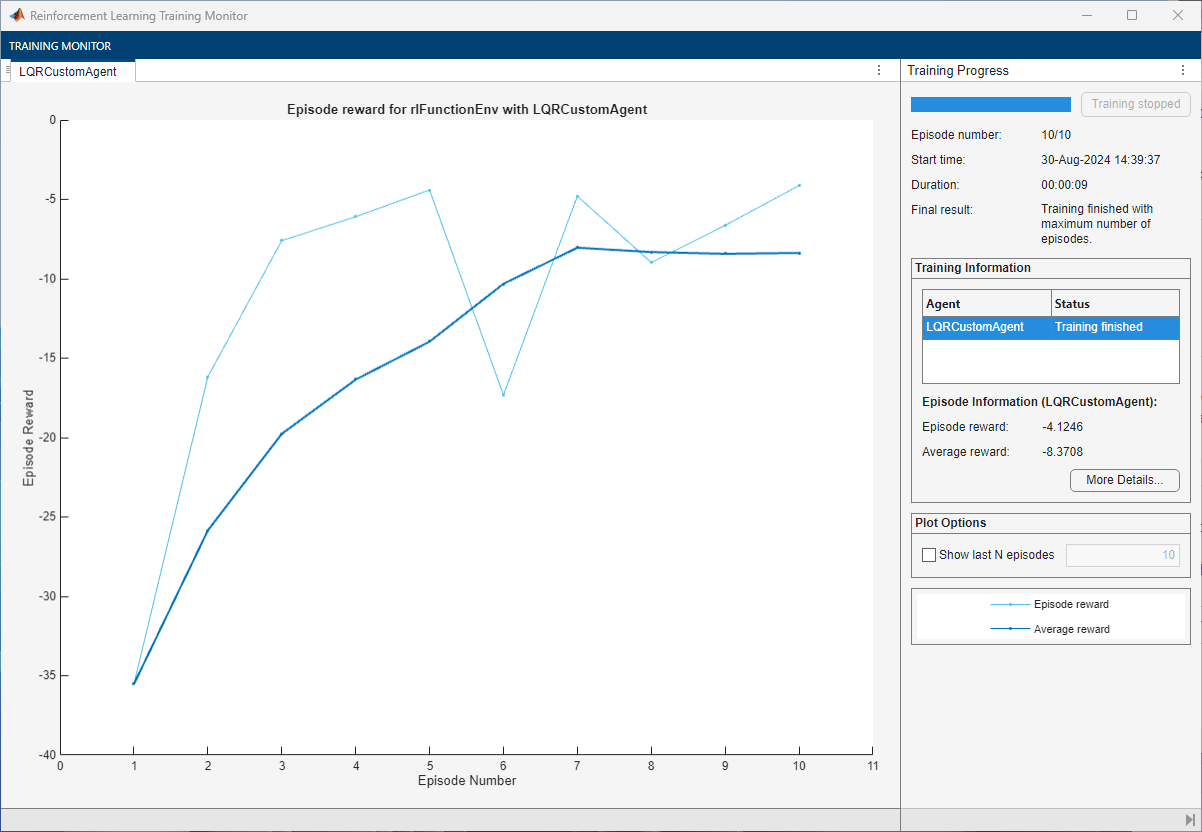Screen dimensions: 1202x832
Task: Click the Training Information section header
Action: click(973, 268)
